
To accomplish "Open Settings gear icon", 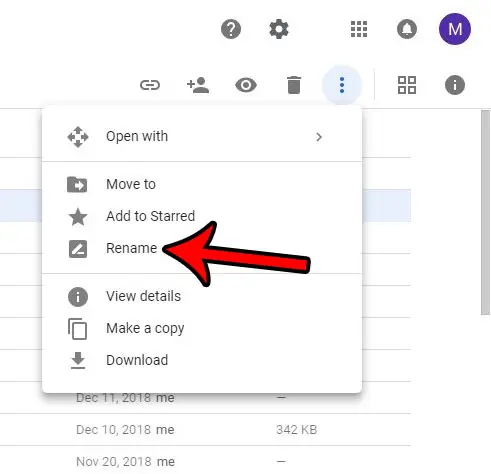I will tap(279, 29).
